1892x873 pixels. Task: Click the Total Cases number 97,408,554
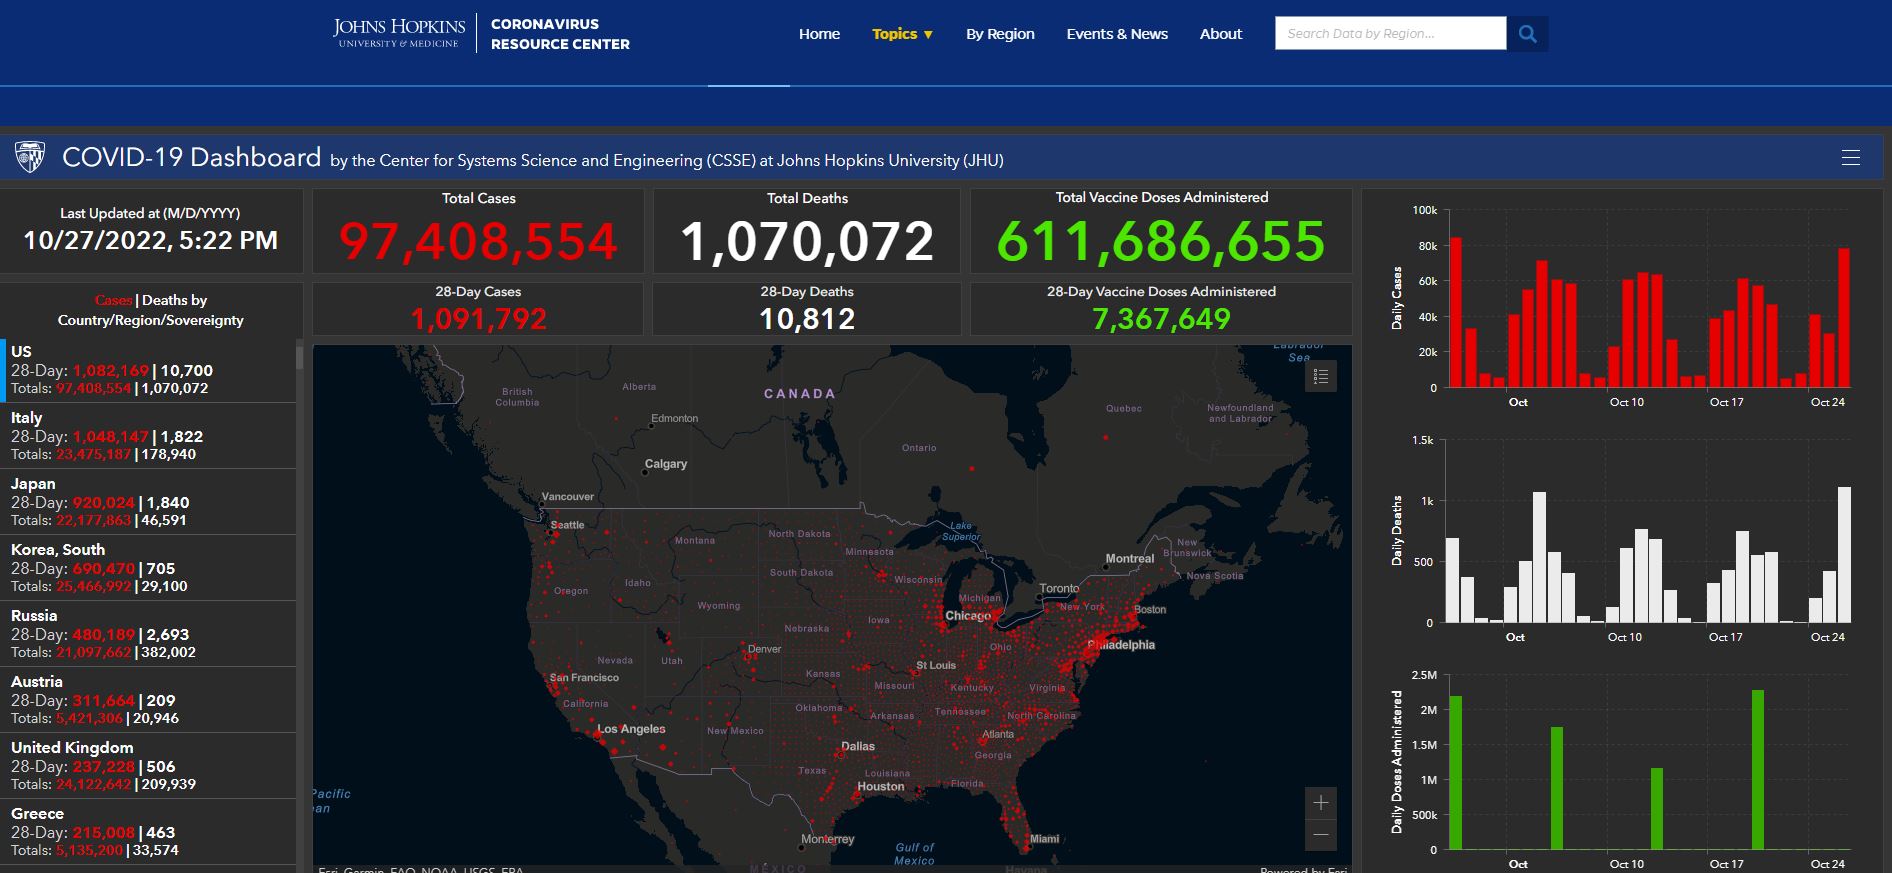[478, 242]
